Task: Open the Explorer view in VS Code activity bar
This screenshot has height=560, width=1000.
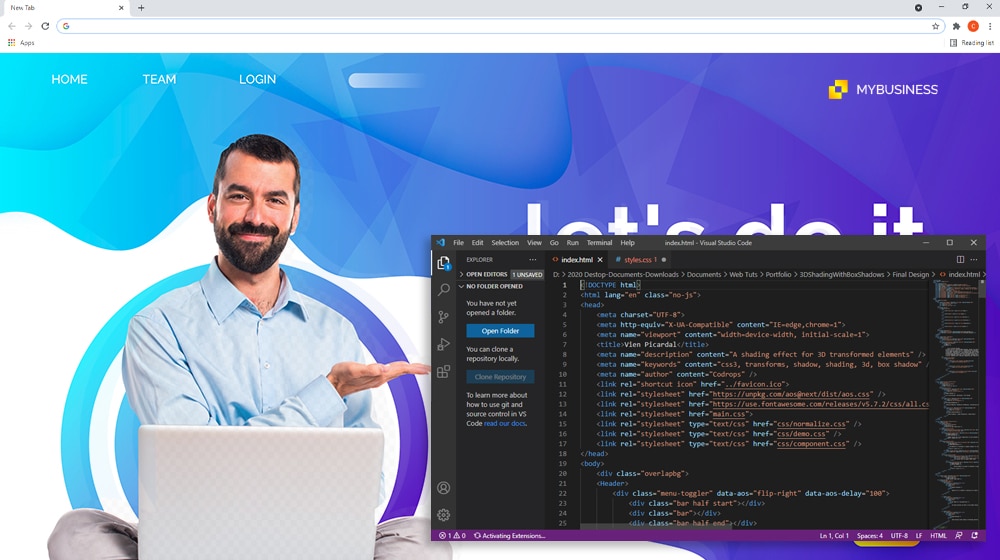Action: pyautogui.click(x=443, y=262)
